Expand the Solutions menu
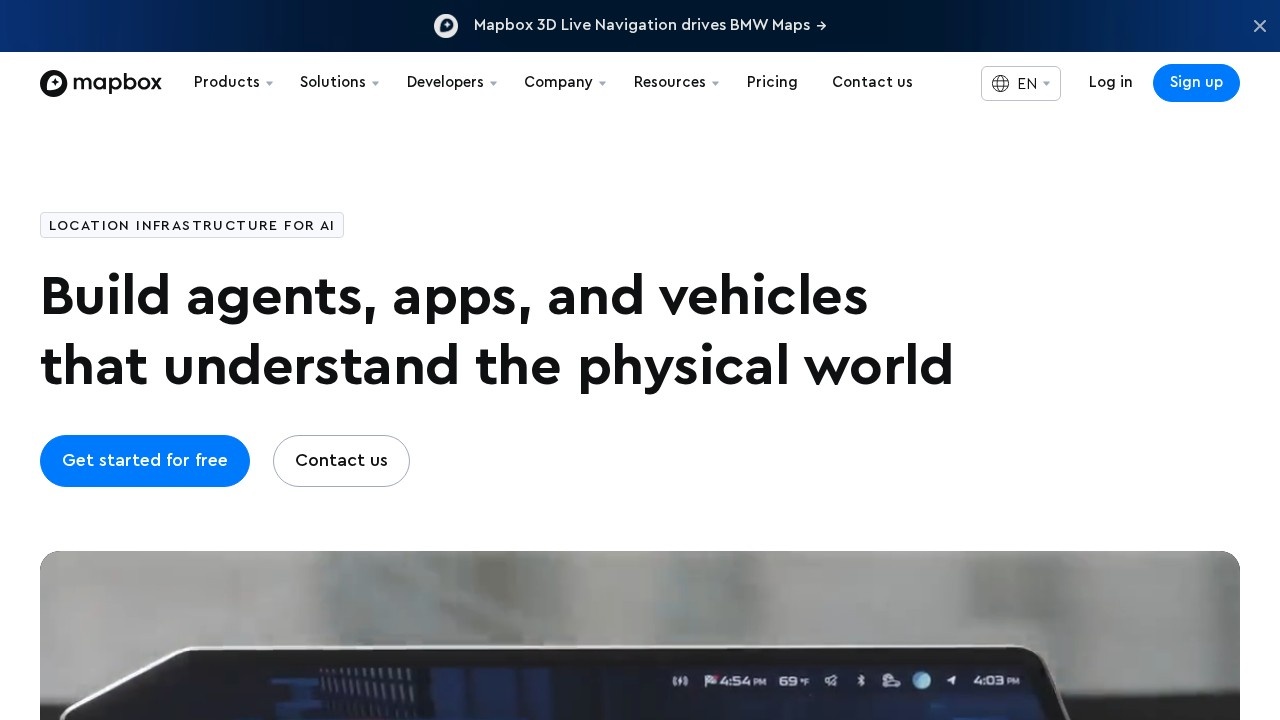Image resolution: width=1280 pixels, height=720 pixels. click(x=339, y=83)
